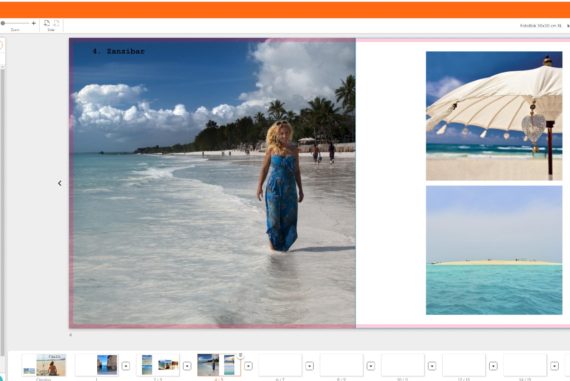Click the insert-page icon after pages 10-11
Viewport: 570px width, 381px height.
(432, 366)
